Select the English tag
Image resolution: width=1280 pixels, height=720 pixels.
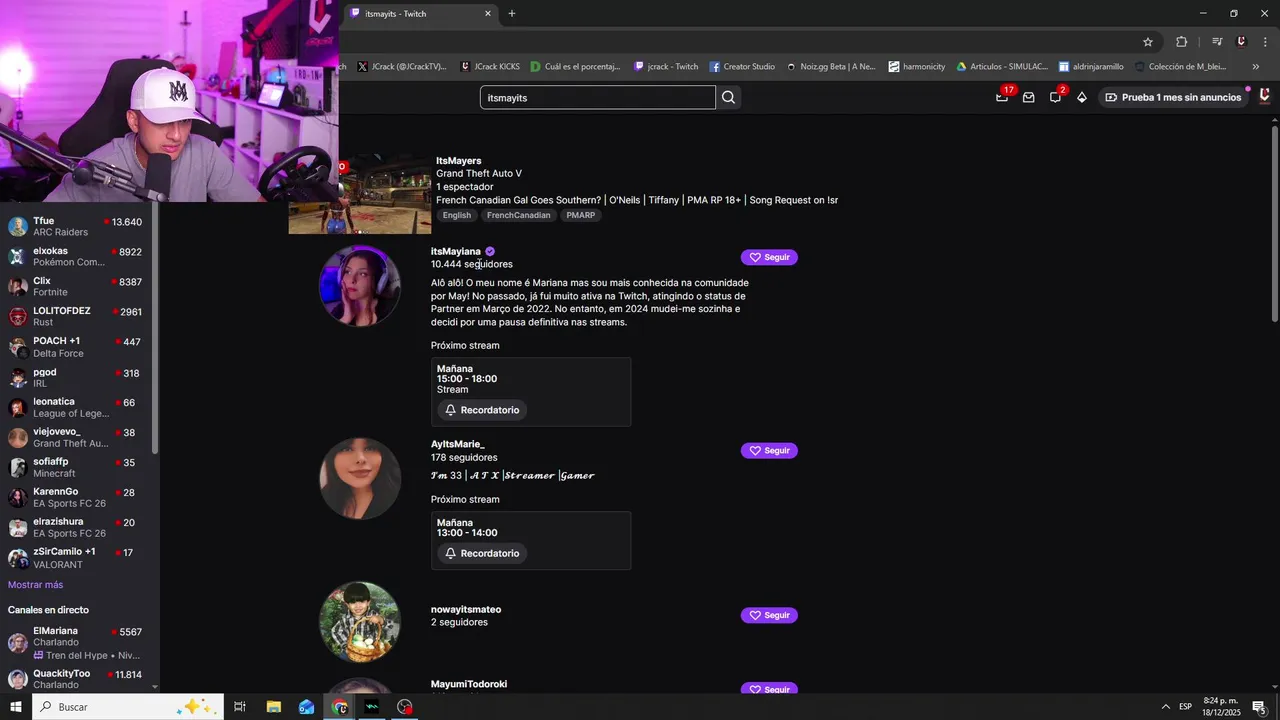pos(456,215)
